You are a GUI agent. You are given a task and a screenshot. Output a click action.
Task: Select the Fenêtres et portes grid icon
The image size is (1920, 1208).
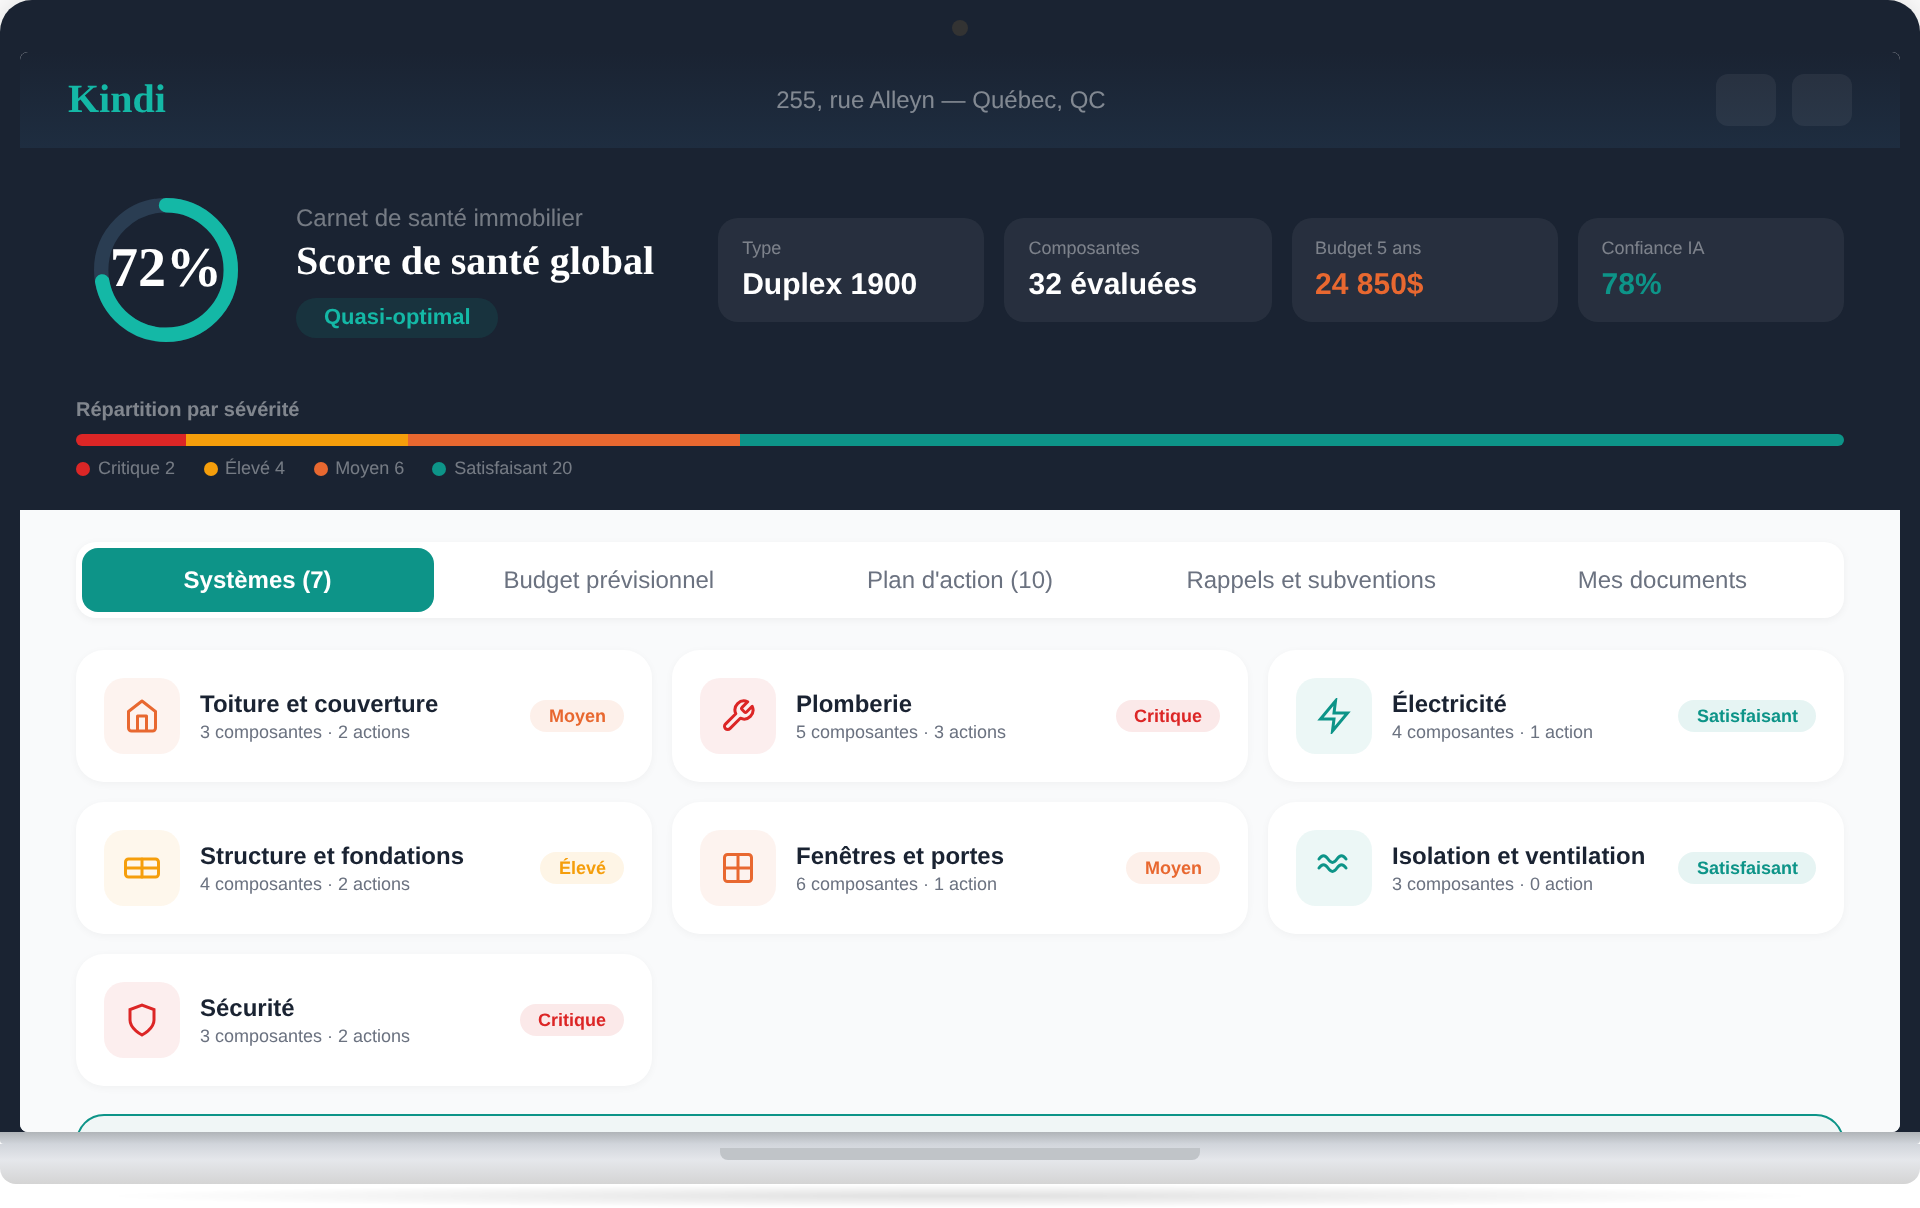pyautogui.click(x=737, y=868)
